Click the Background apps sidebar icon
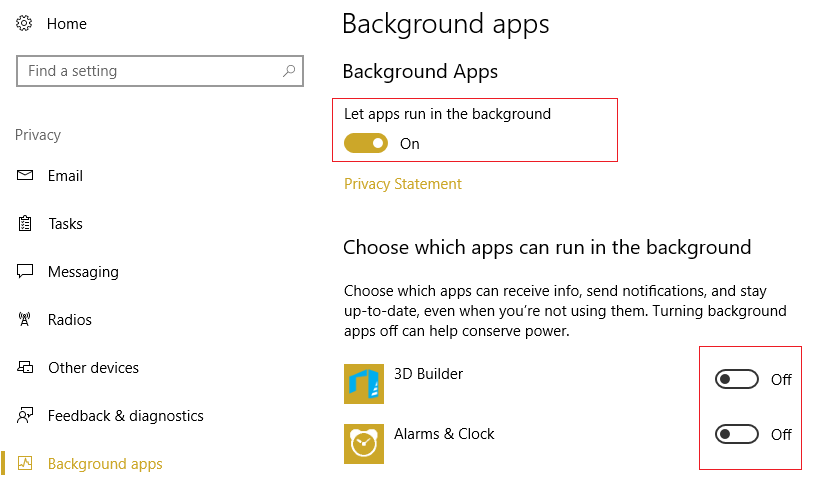The height and width of the screenshot is (480, 817). click(25, 464)
